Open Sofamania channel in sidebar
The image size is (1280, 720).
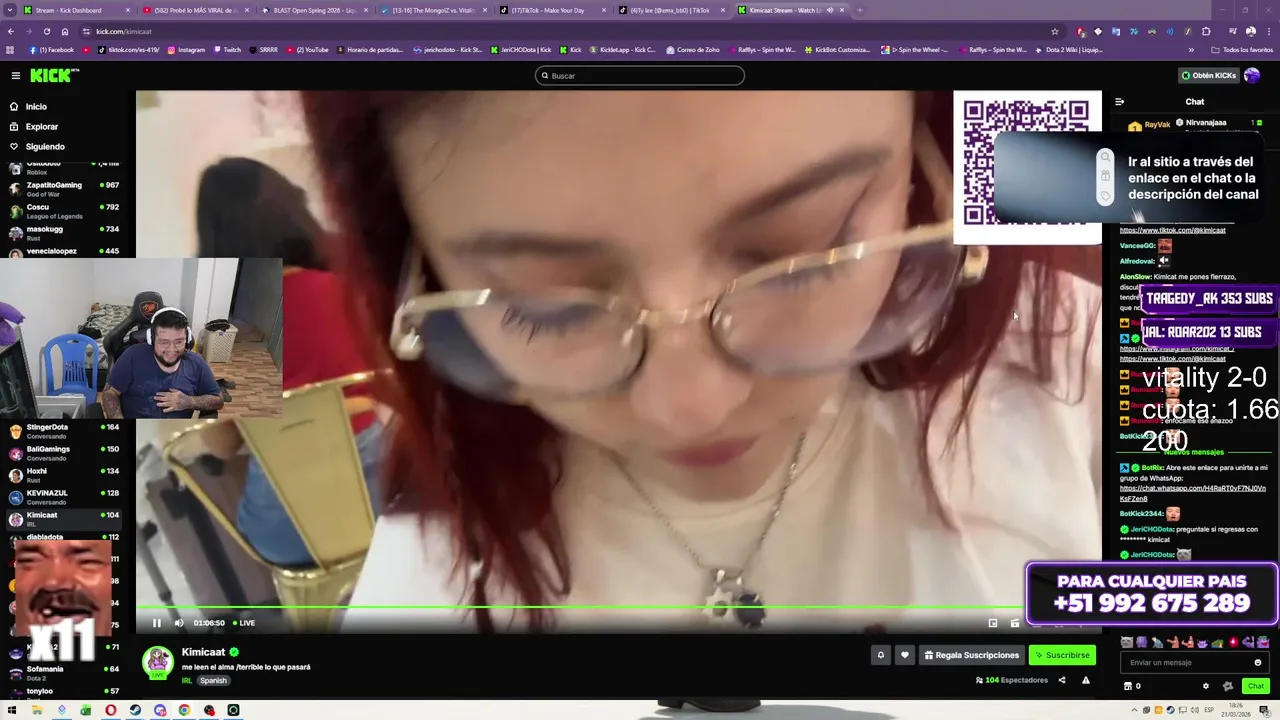pyautogui.click(x=65, y=673)
